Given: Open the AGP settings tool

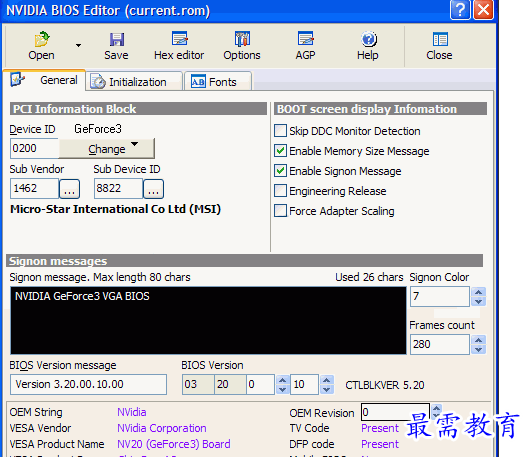Looking at the screenshot, I should pos(305,46).
